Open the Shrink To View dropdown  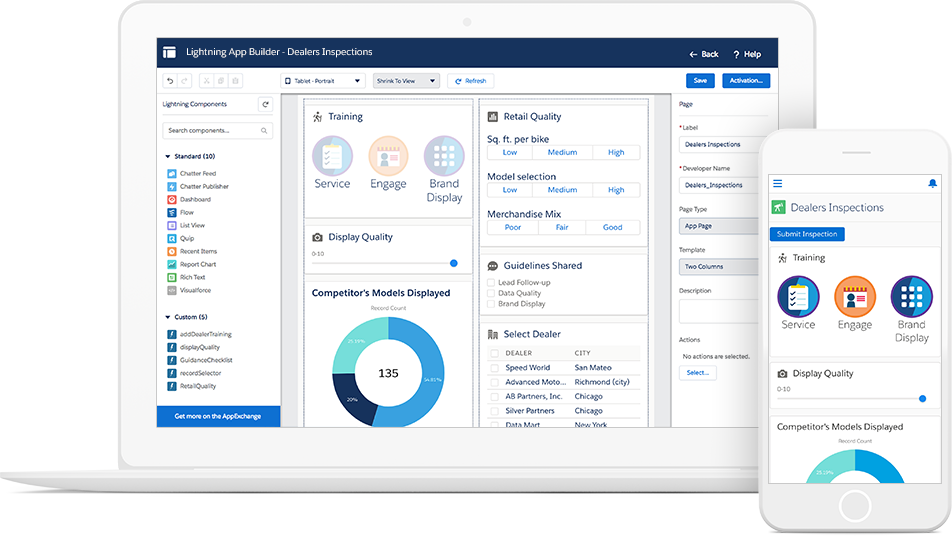tap(406, 81)
